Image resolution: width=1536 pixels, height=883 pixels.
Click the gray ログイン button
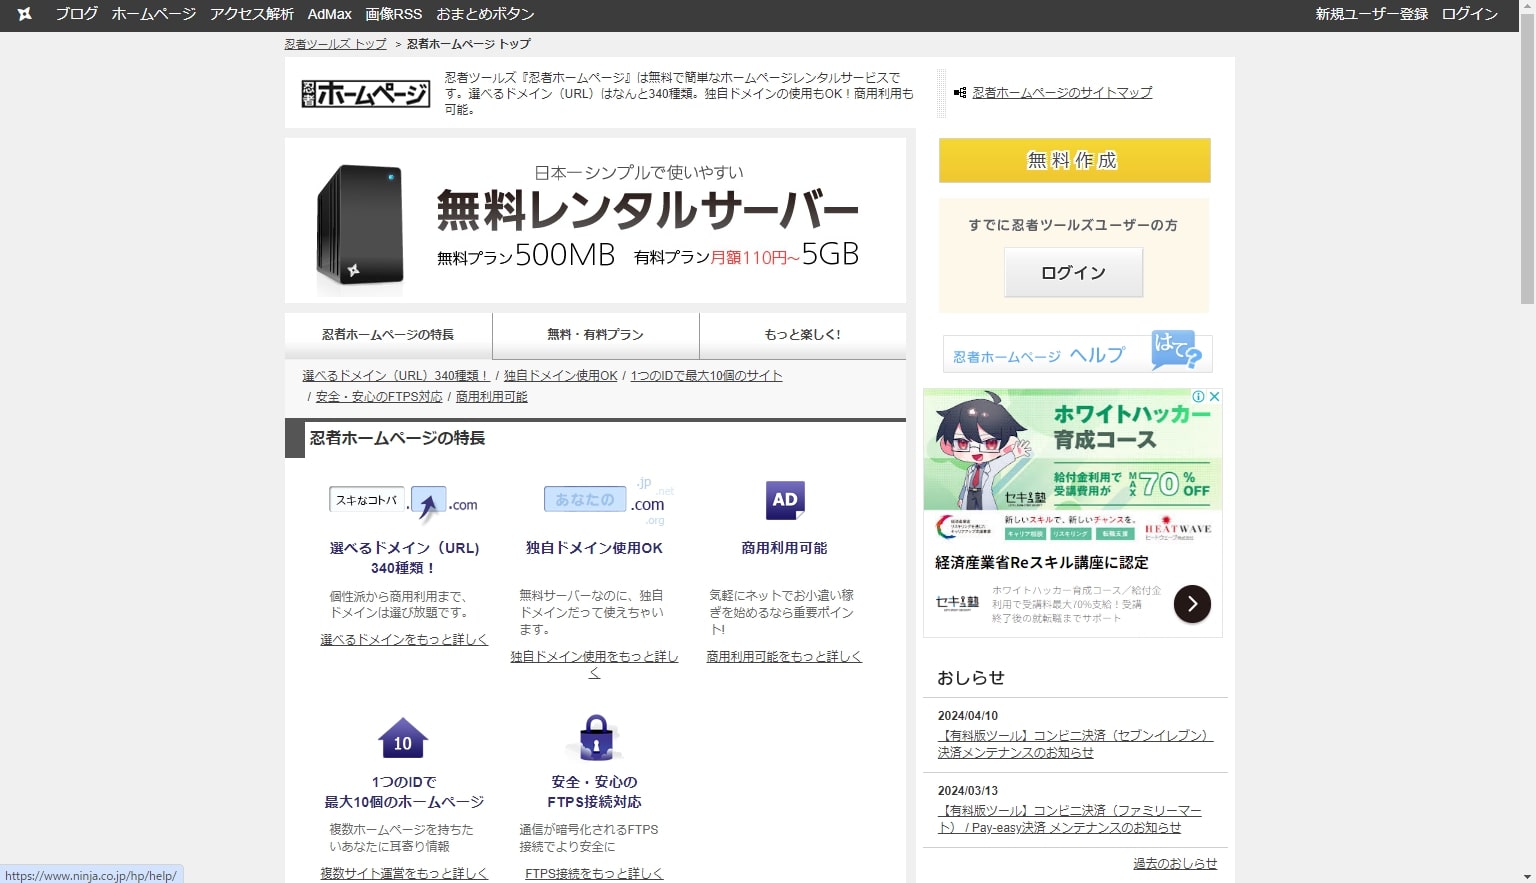[x=1073, y=272]
